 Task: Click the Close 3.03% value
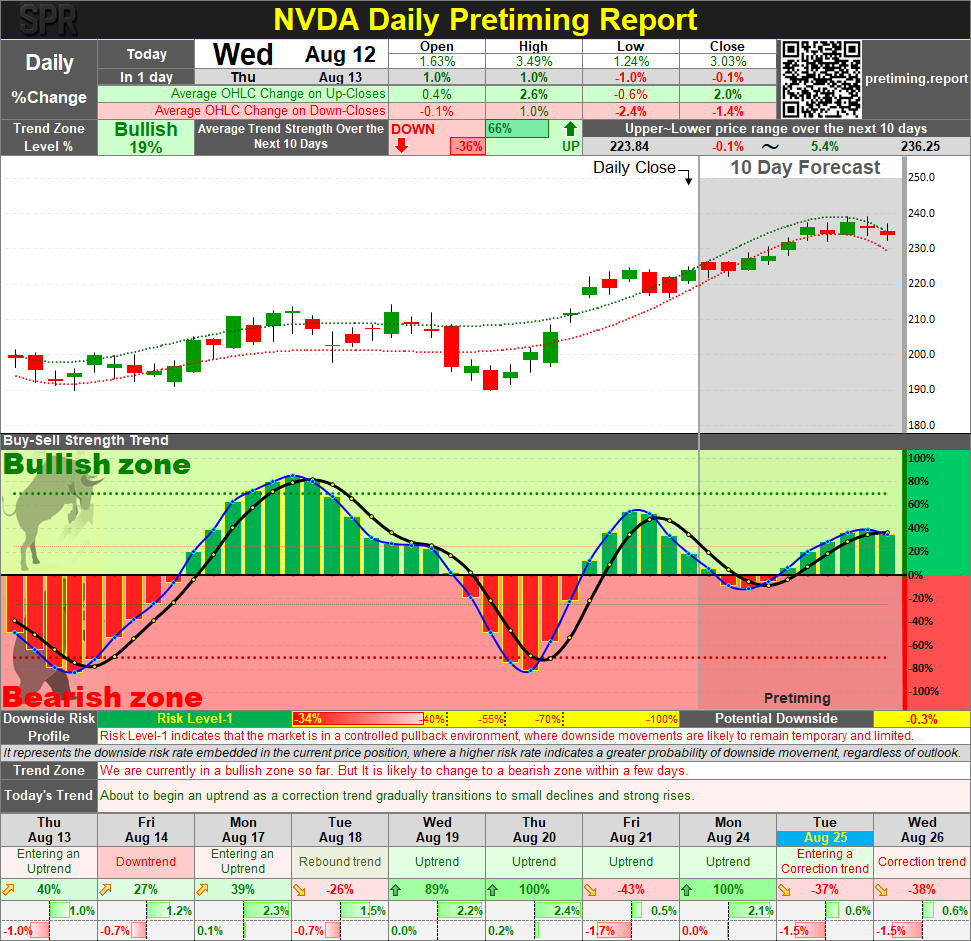point(728,61)
